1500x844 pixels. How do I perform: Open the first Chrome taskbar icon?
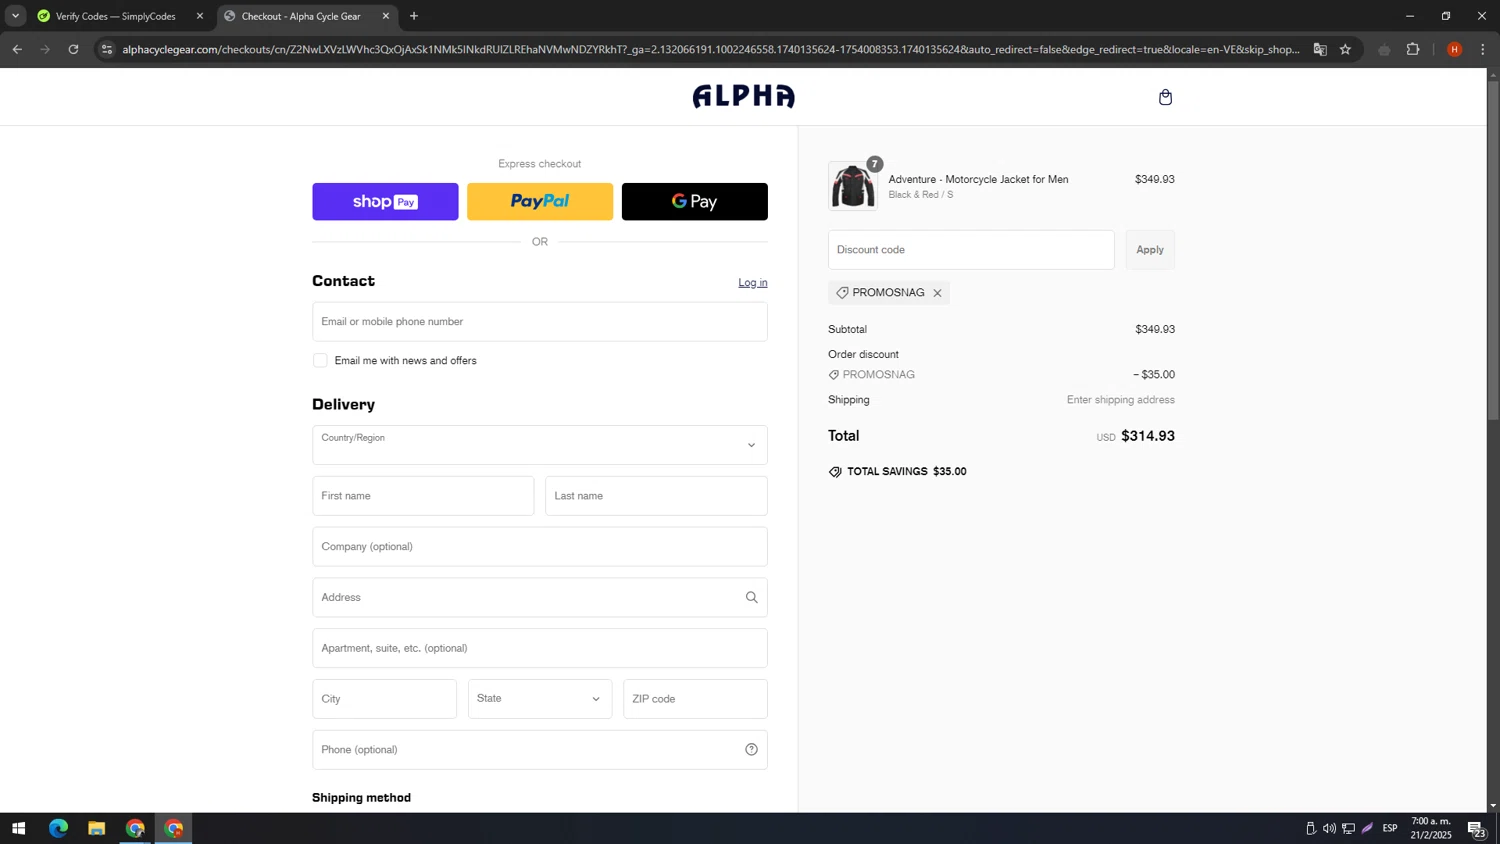(135, 829)
